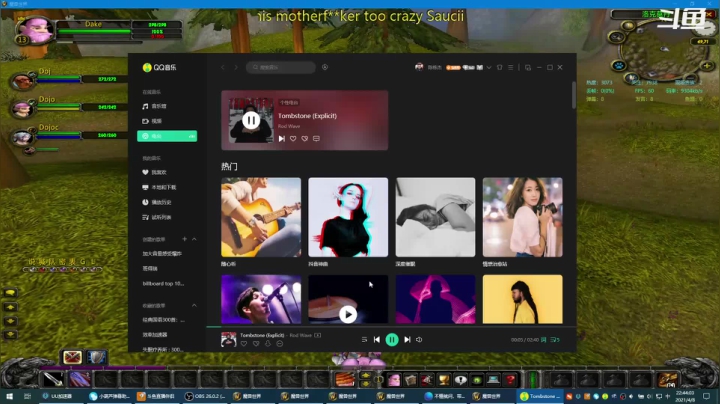Screen dimensions: 720x404
Task: Go forward with the QQ Music forward arrow
Action: point(236,67)
